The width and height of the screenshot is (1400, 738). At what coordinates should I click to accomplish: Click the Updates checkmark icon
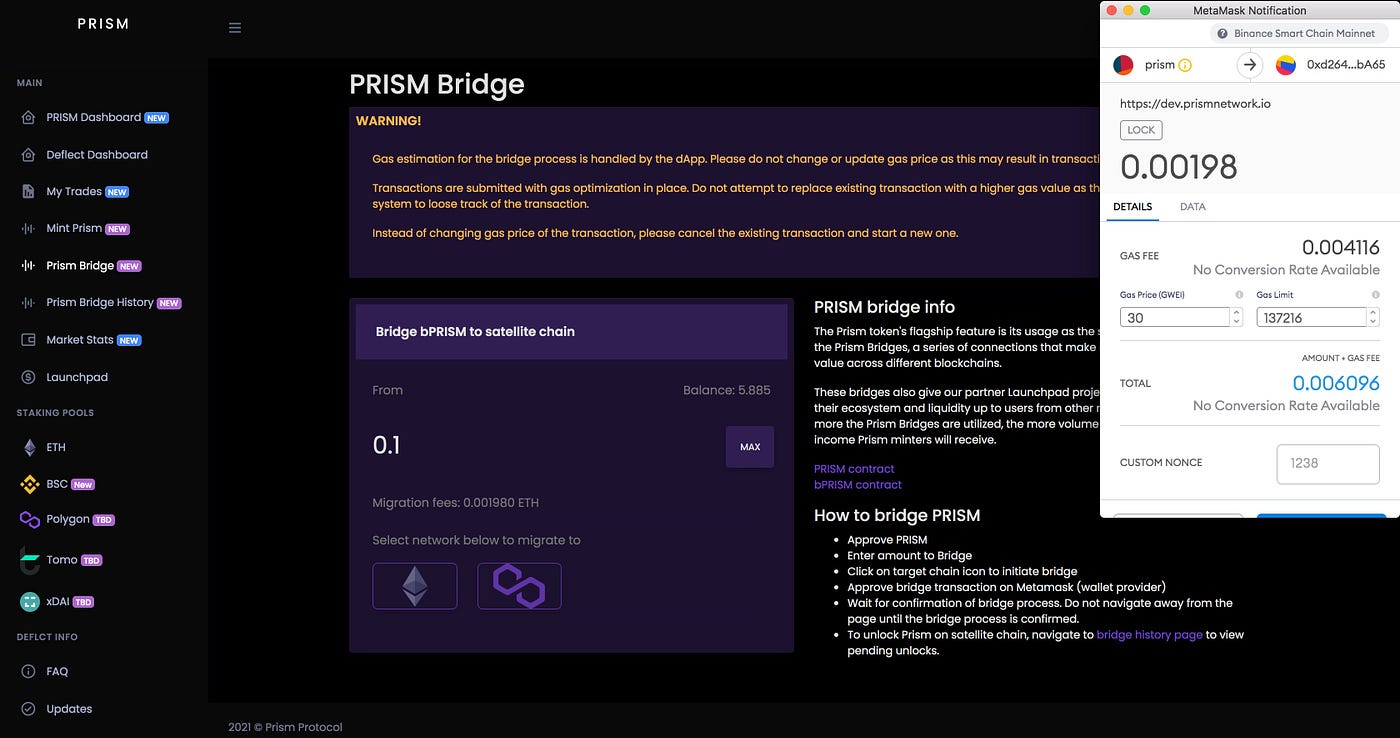(x=29, y=709)
